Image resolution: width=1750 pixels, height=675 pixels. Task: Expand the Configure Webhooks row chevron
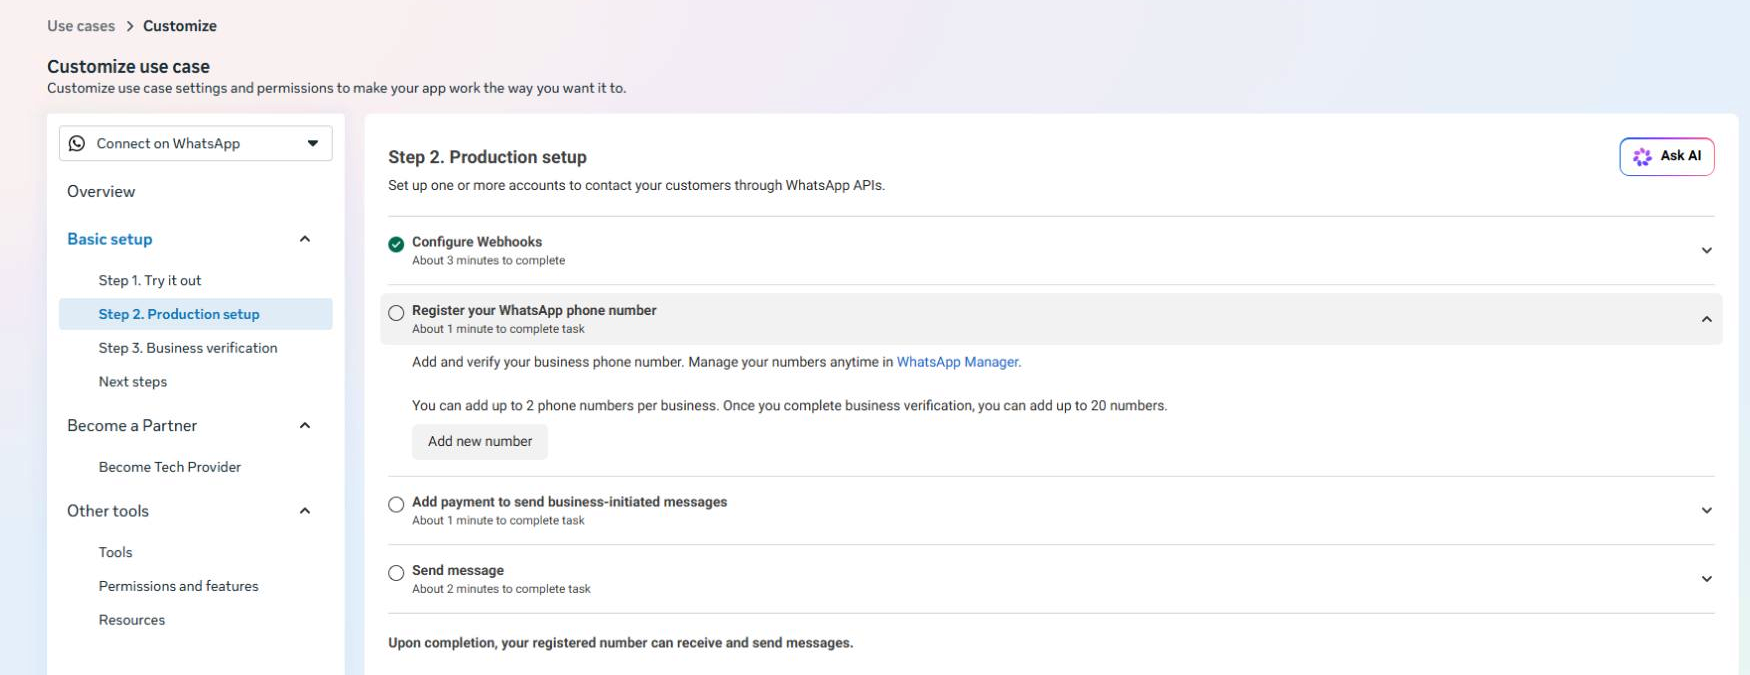click(x=1706, y=250)
